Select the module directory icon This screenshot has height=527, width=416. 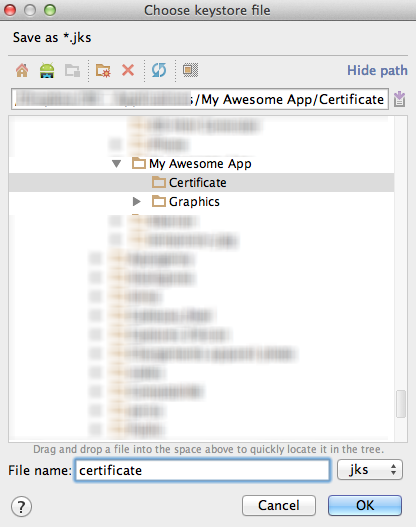point(72,71)
